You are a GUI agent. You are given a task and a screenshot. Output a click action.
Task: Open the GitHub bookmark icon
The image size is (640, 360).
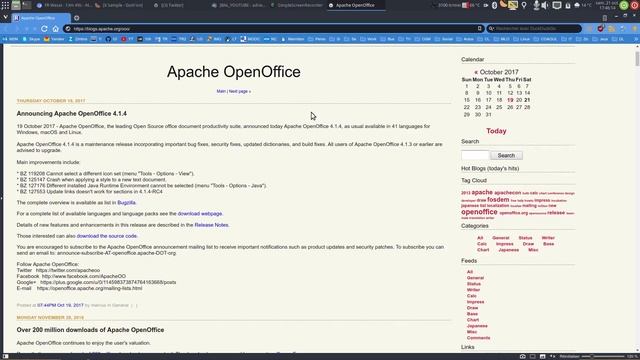point(108,39)
